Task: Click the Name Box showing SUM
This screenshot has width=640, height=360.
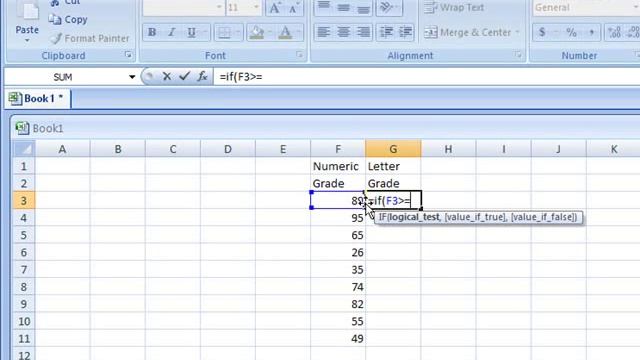Action: [x=63, y=77]
